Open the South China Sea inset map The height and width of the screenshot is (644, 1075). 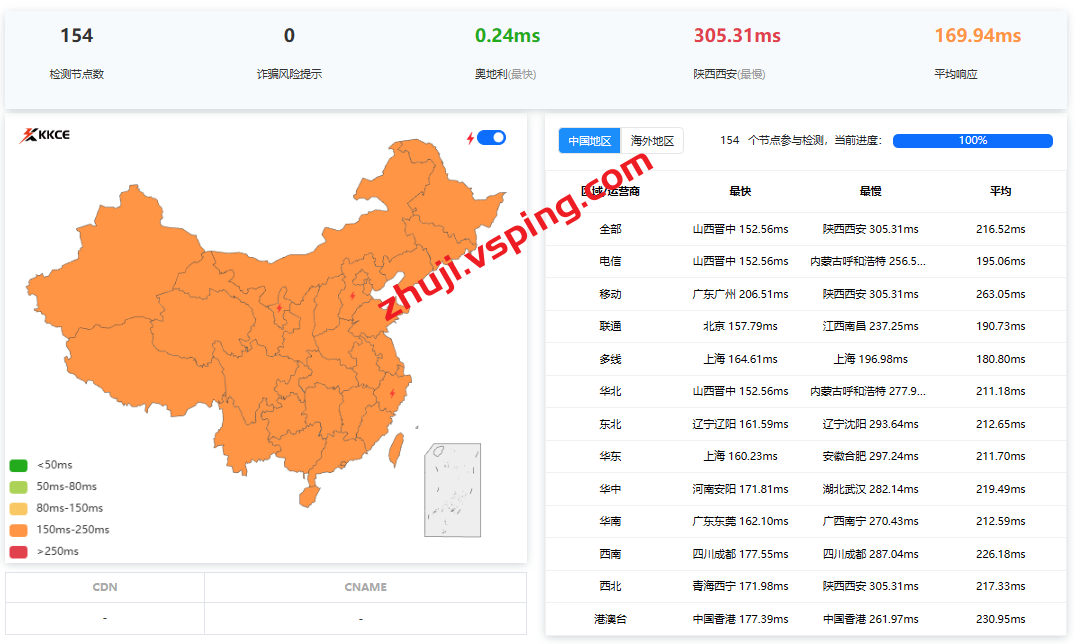coord(452,490)
